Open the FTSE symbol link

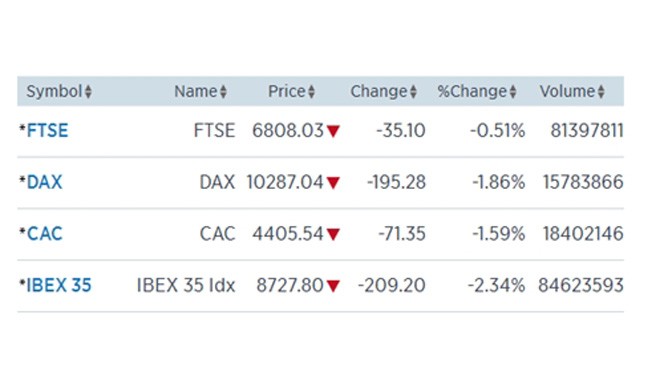pyautogui.click(x=47, y=131)
